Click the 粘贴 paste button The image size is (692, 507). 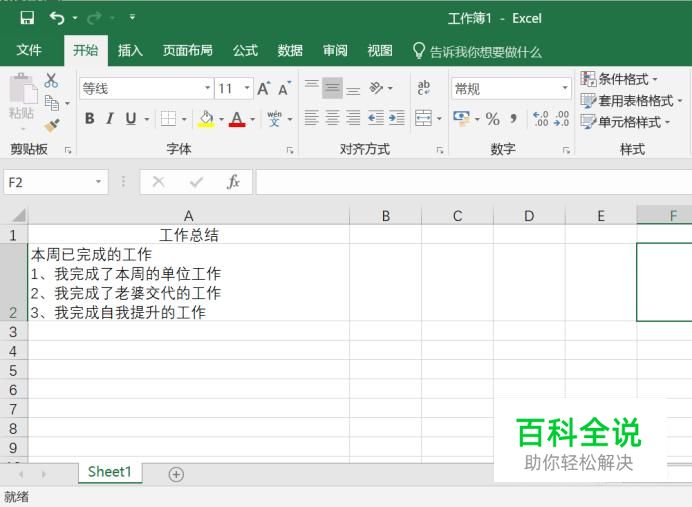[x=22, y=101]
